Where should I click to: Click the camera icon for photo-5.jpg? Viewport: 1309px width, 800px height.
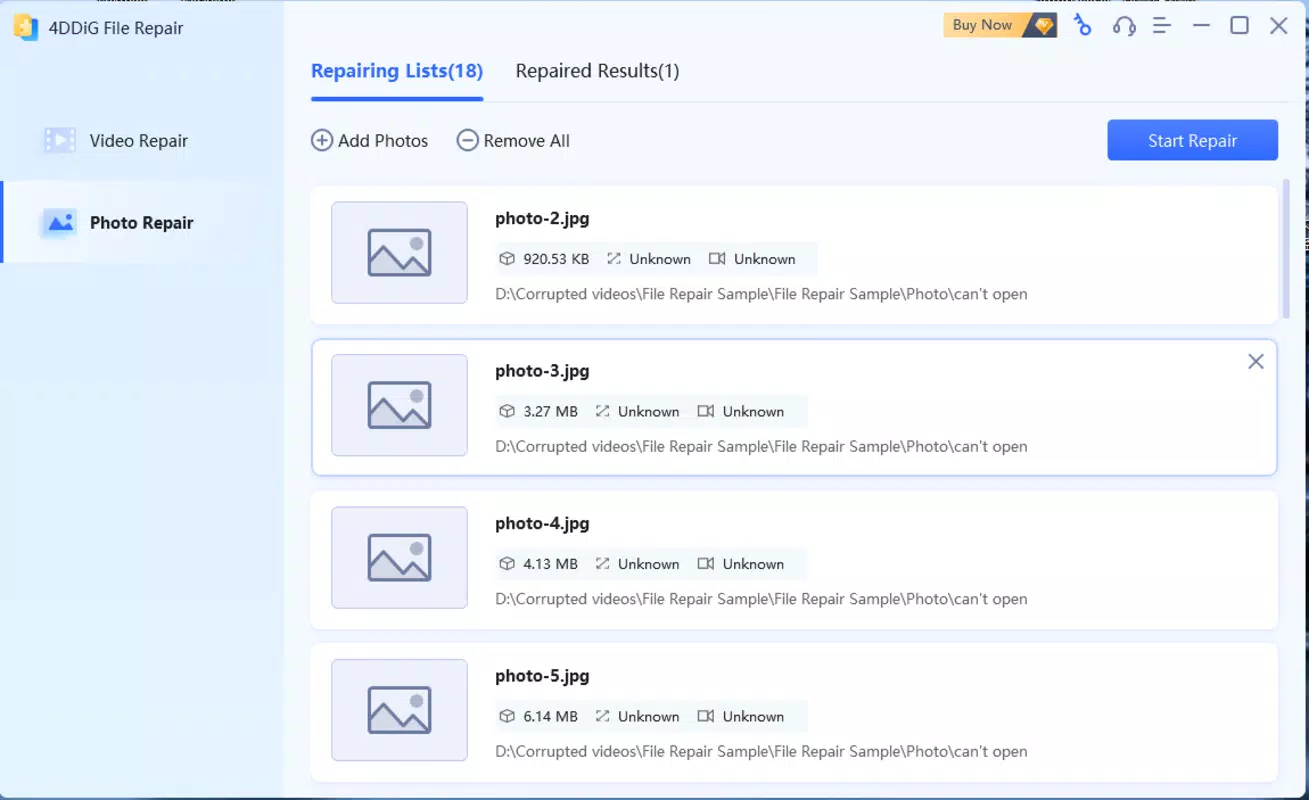pos(706,716)
